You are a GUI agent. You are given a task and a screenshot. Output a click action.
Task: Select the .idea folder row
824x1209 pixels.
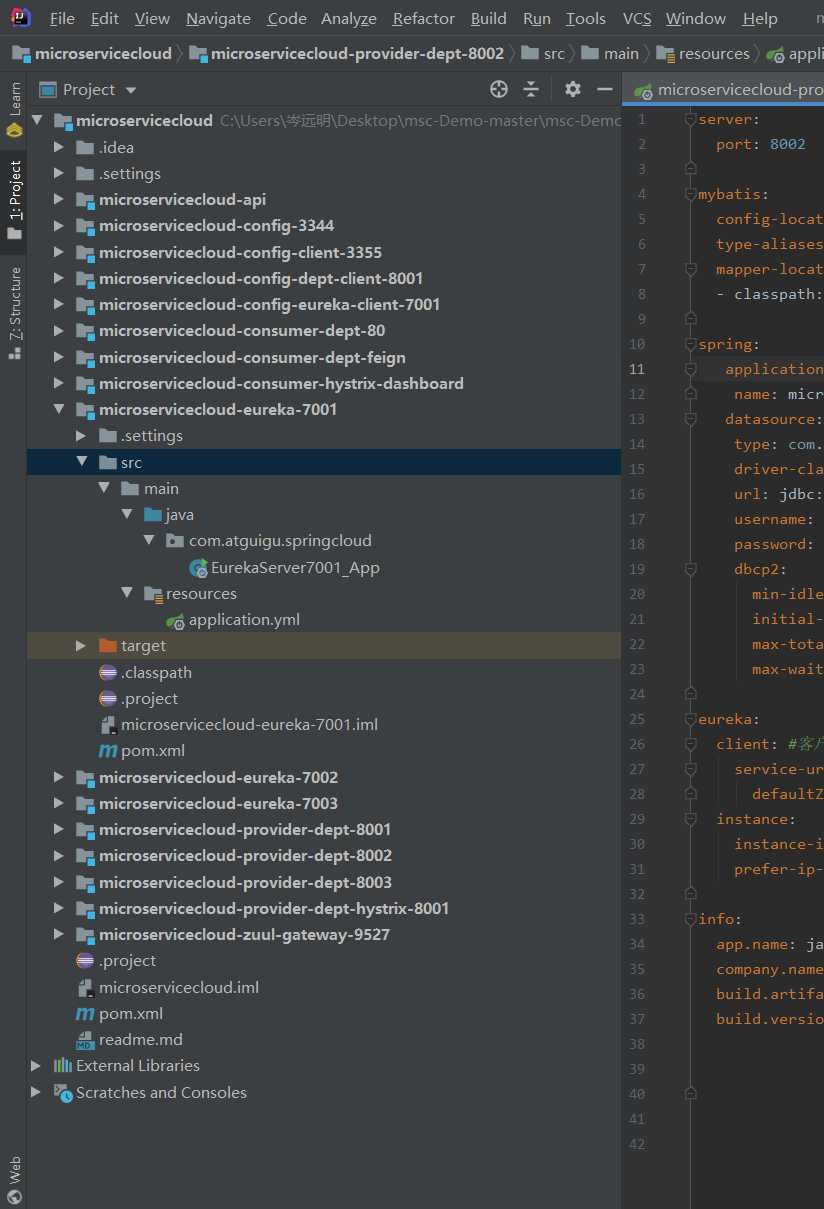coord(324,148)
